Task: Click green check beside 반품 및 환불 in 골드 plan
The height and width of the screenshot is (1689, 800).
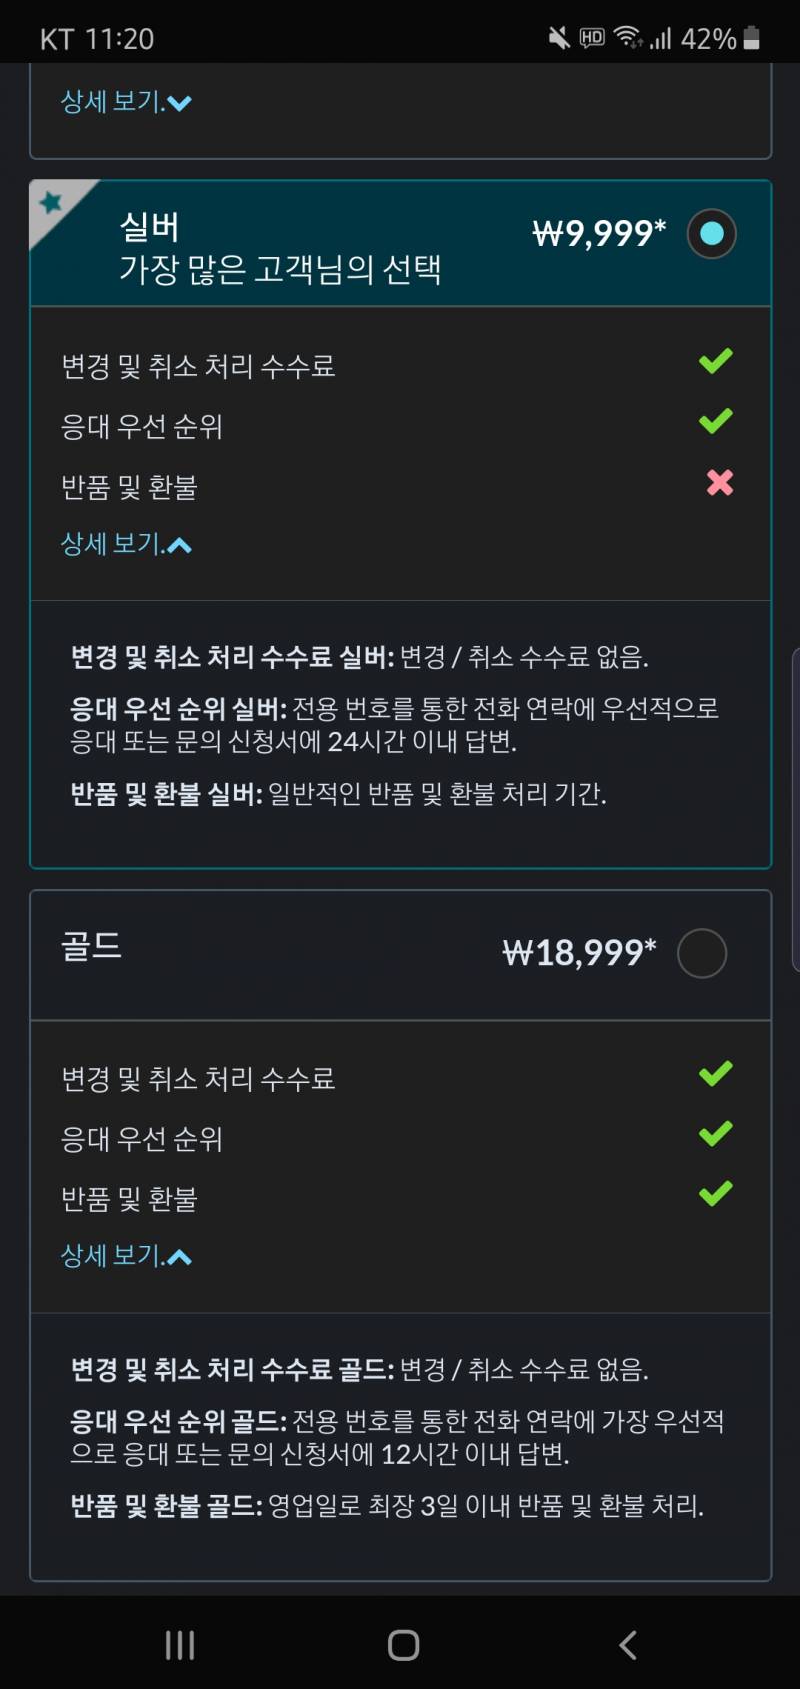Action: coord(714,1195)
